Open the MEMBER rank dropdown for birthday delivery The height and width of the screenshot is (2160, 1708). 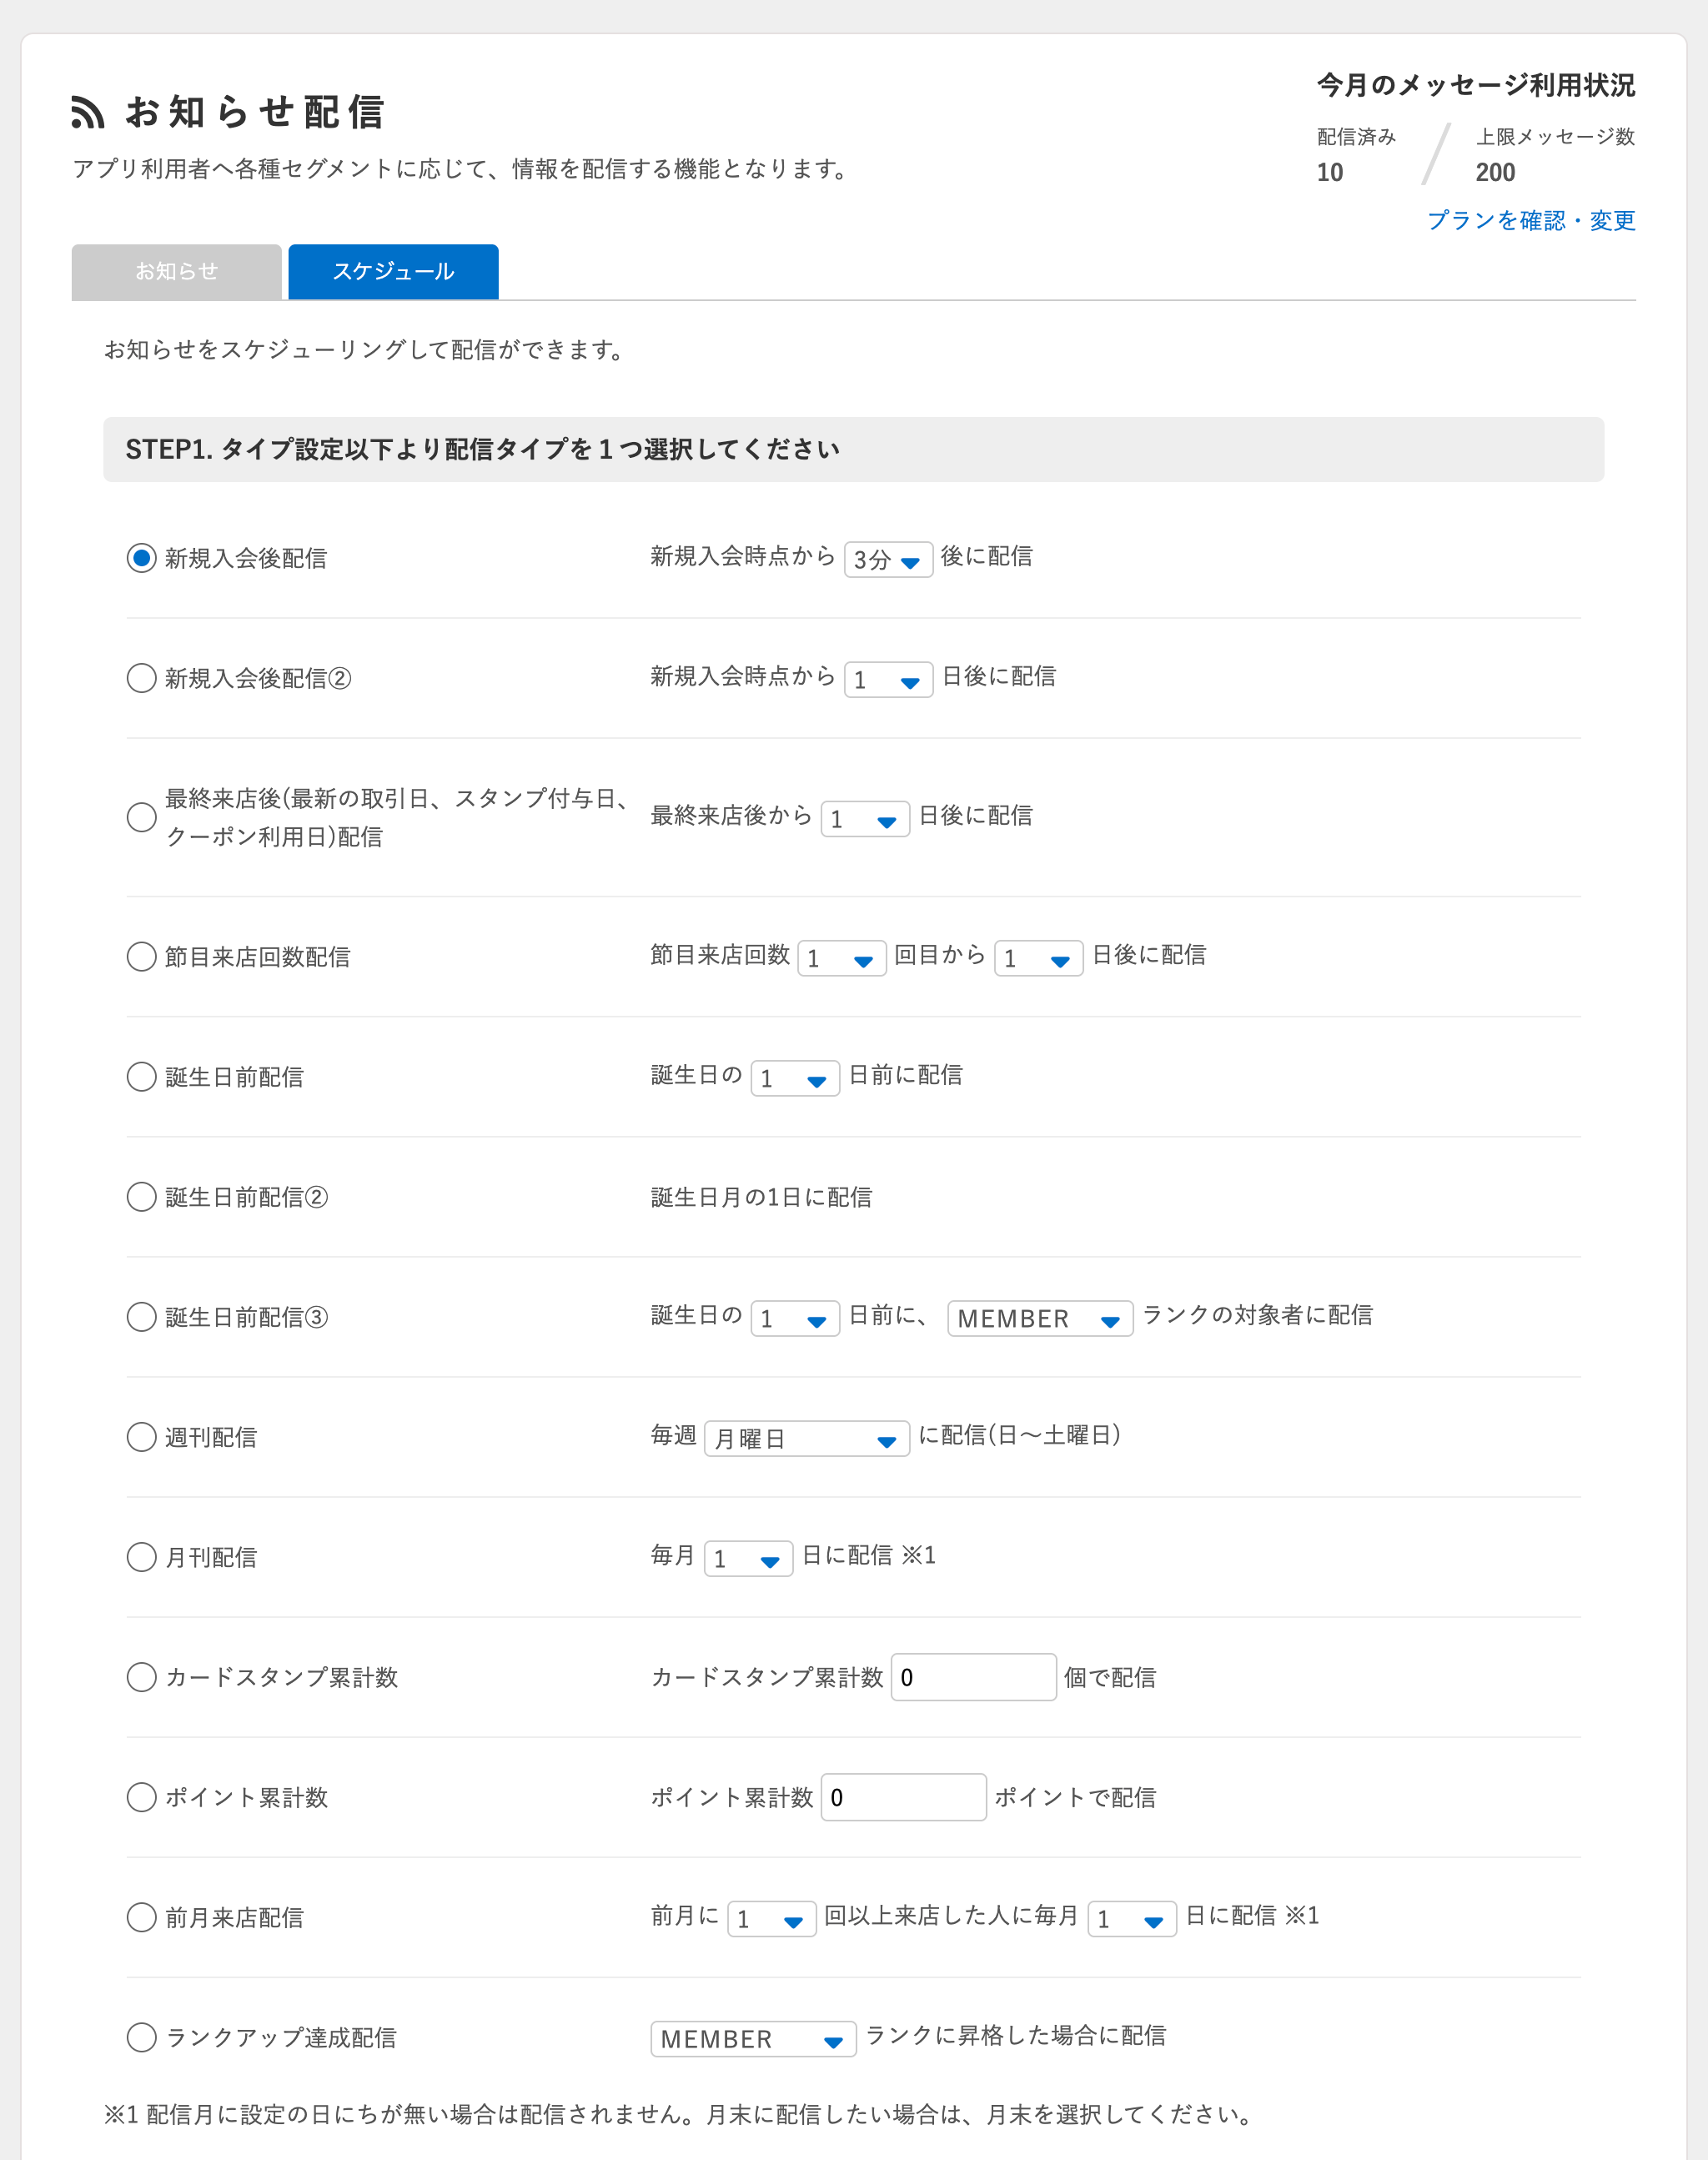pyautogui.click(x=1039, y=1318)
